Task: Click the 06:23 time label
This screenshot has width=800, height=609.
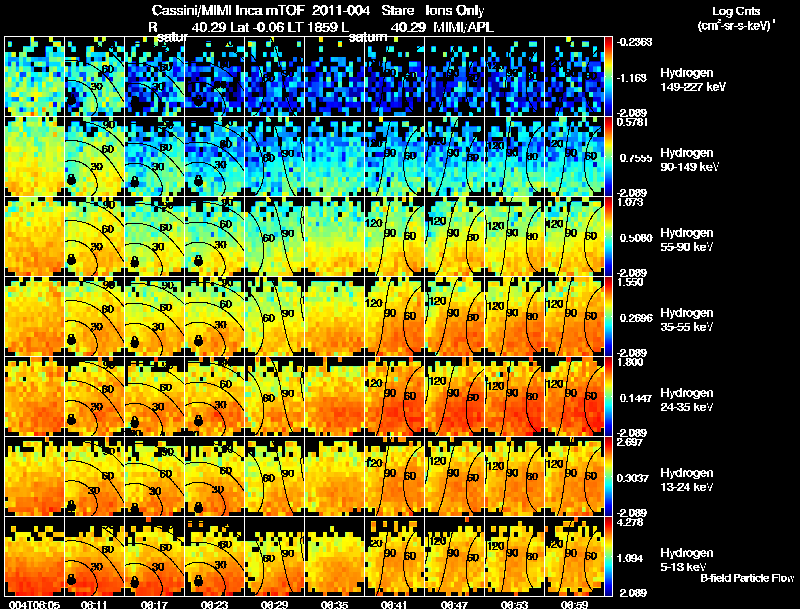Action: (214, 604)
